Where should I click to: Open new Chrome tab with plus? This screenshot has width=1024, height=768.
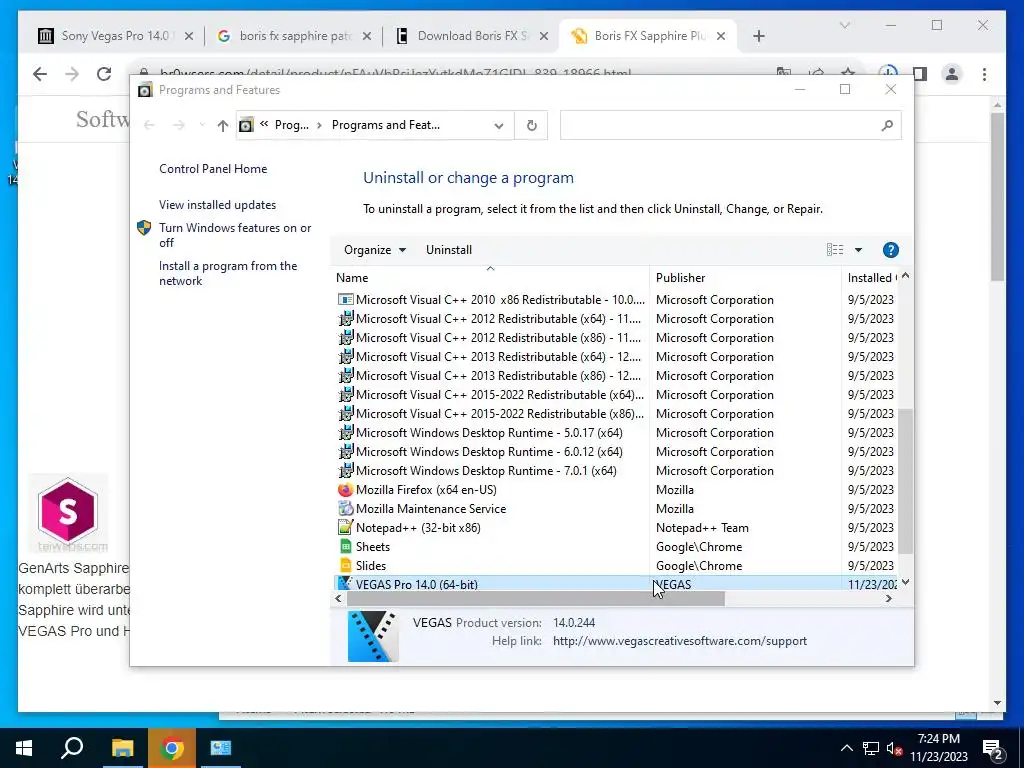pyautogui.click(x=758, y=36)
